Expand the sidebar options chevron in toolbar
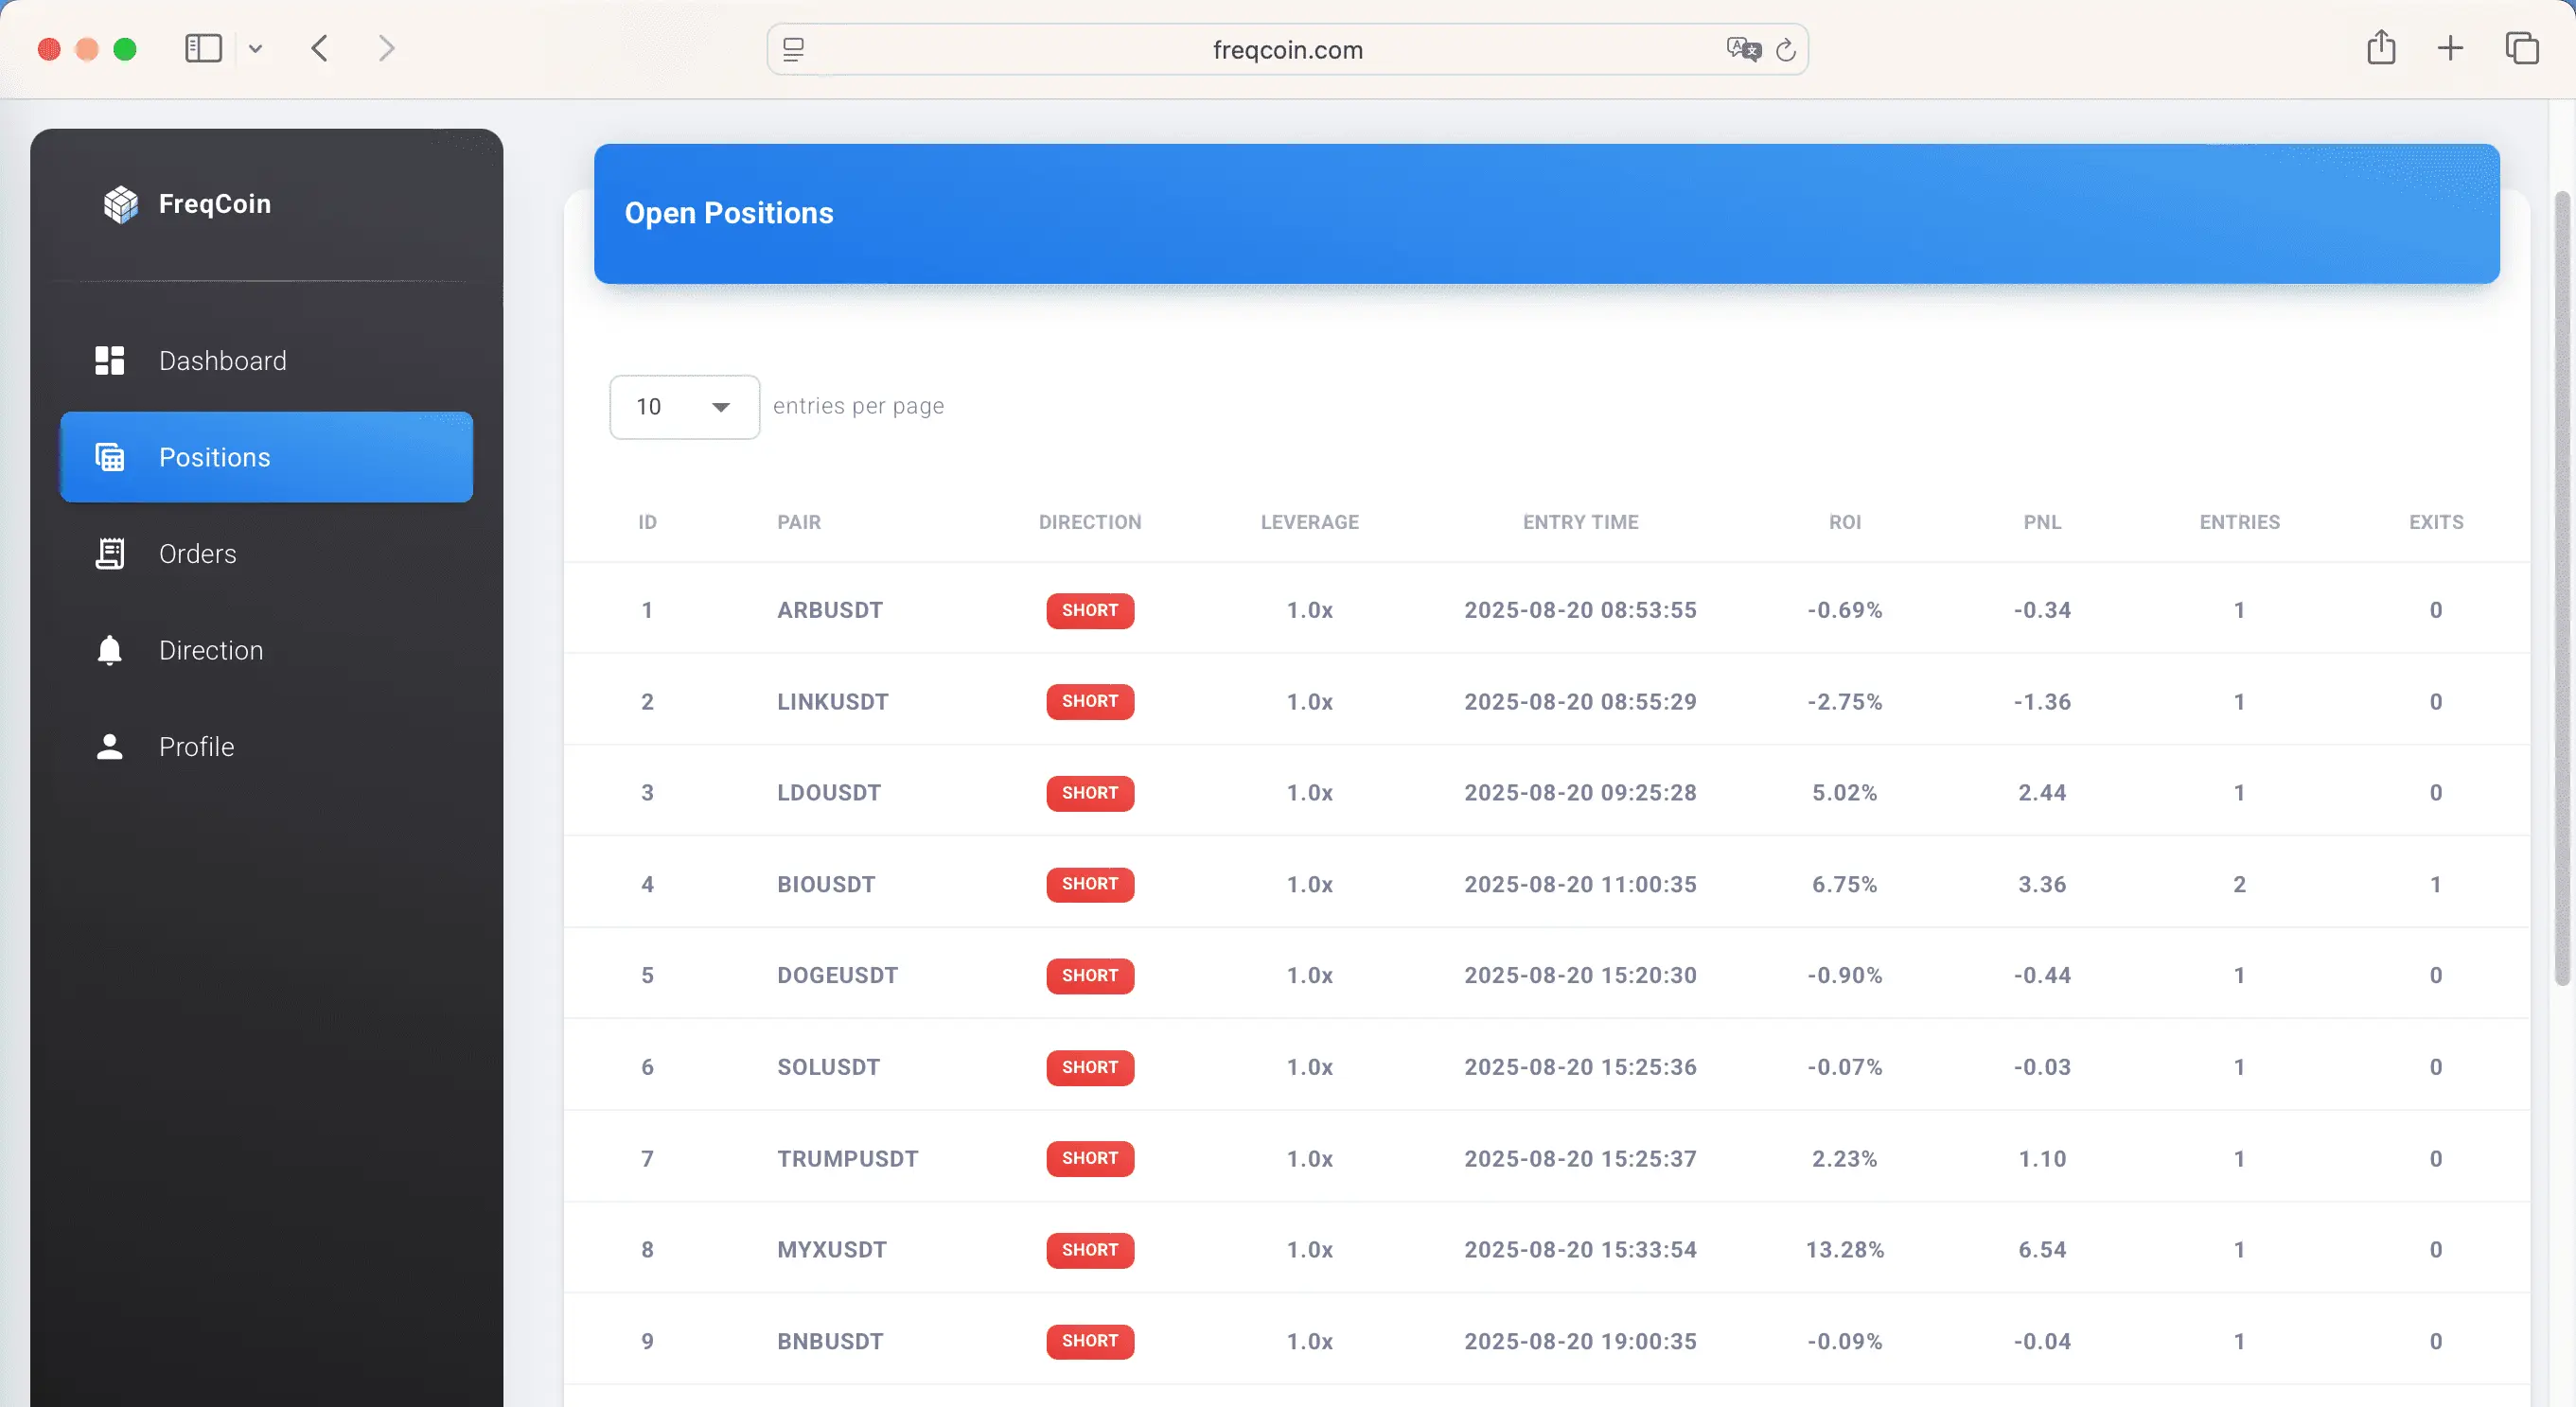This screenshot has height=1407, width=2576. pyautogui.click(x=255, y=48)
